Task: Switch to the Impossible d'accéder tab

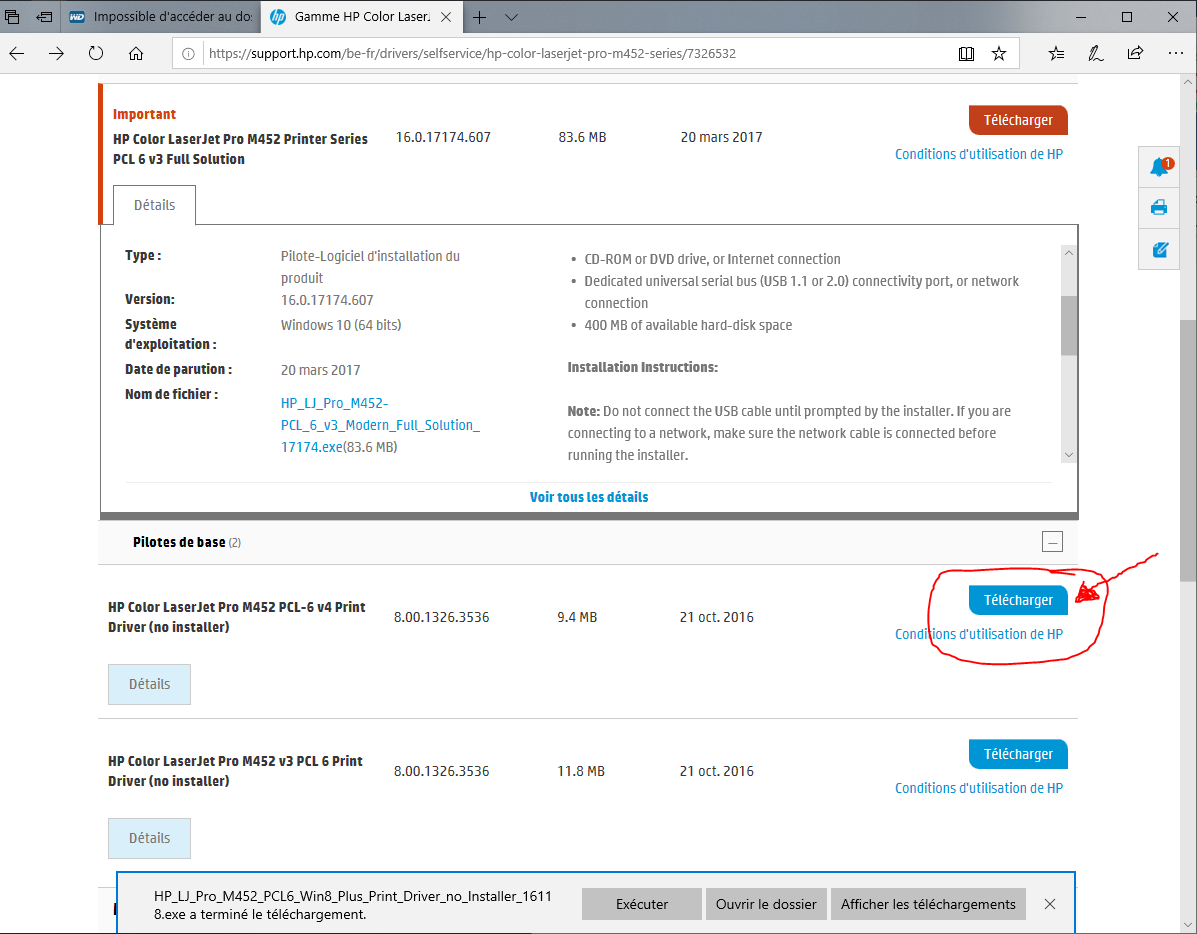Action: point(160,17)
